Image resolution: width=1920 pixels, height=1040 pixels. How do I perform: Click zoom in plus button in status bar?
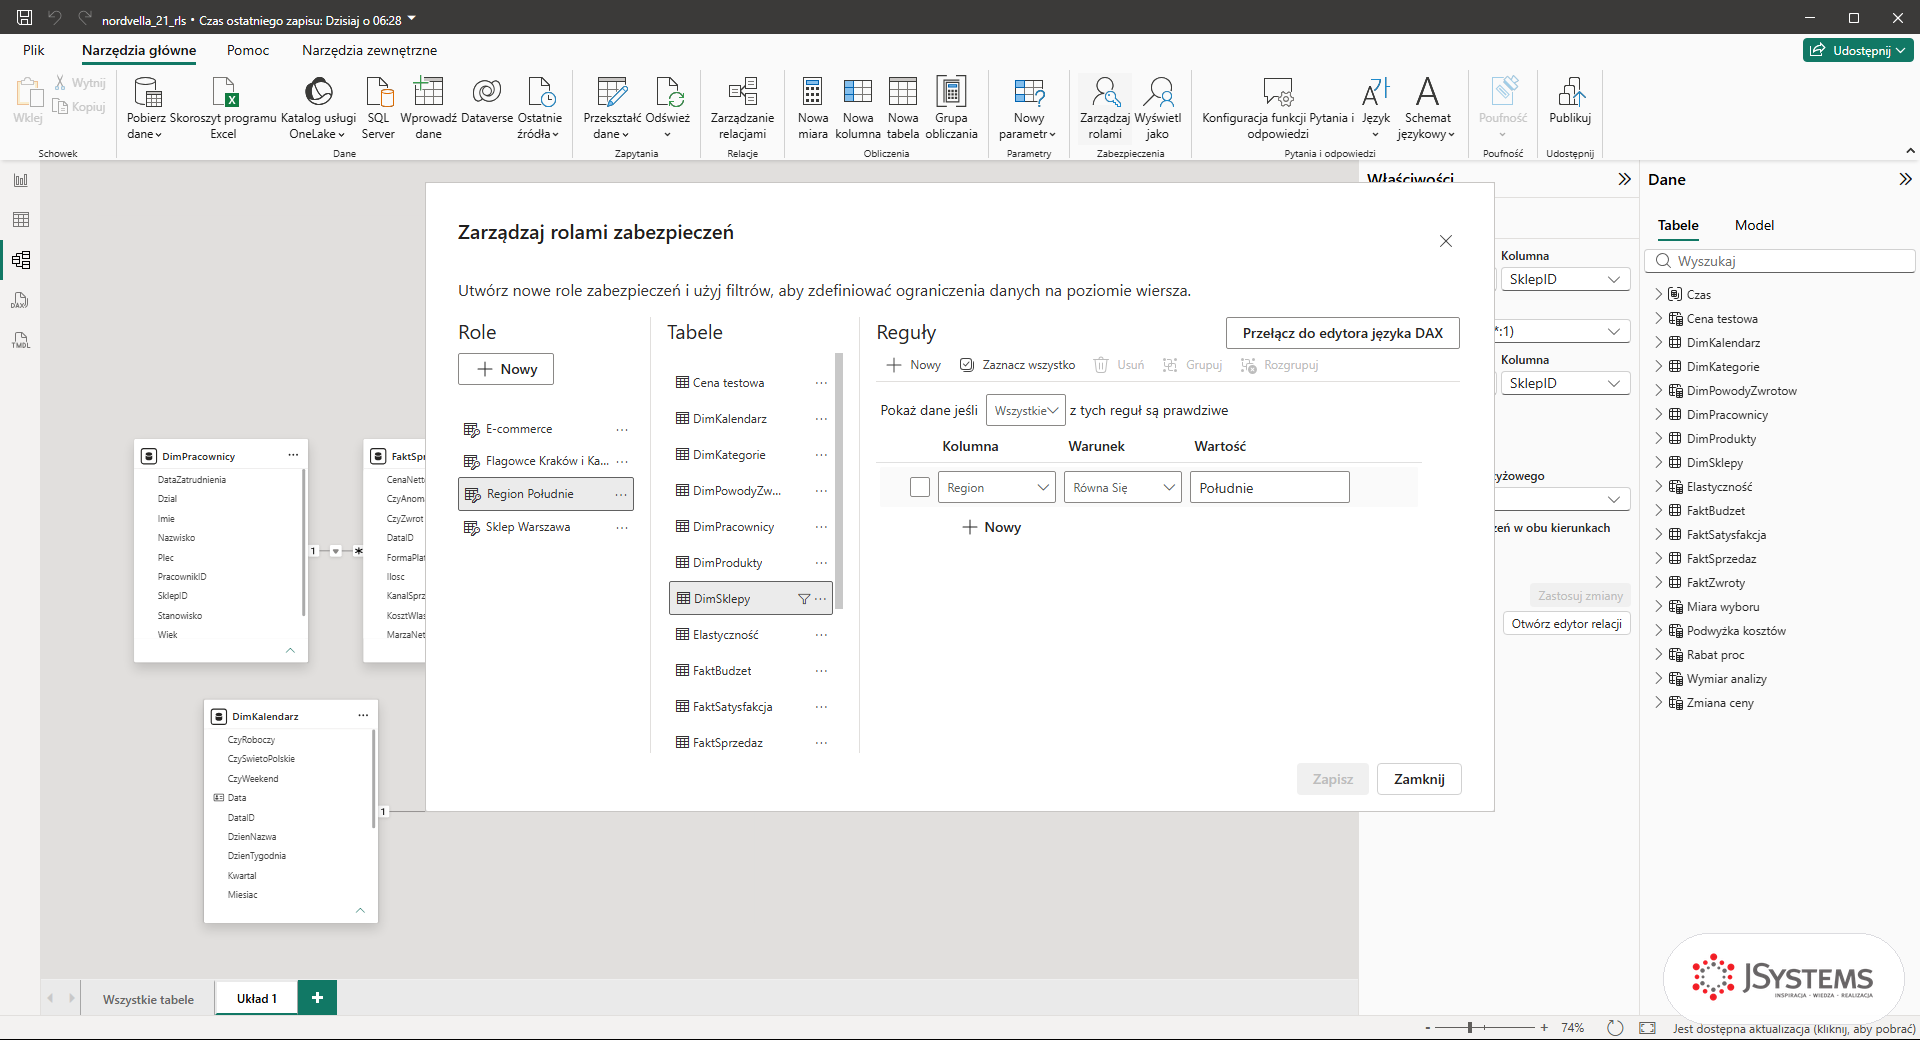point(1544,1027)
